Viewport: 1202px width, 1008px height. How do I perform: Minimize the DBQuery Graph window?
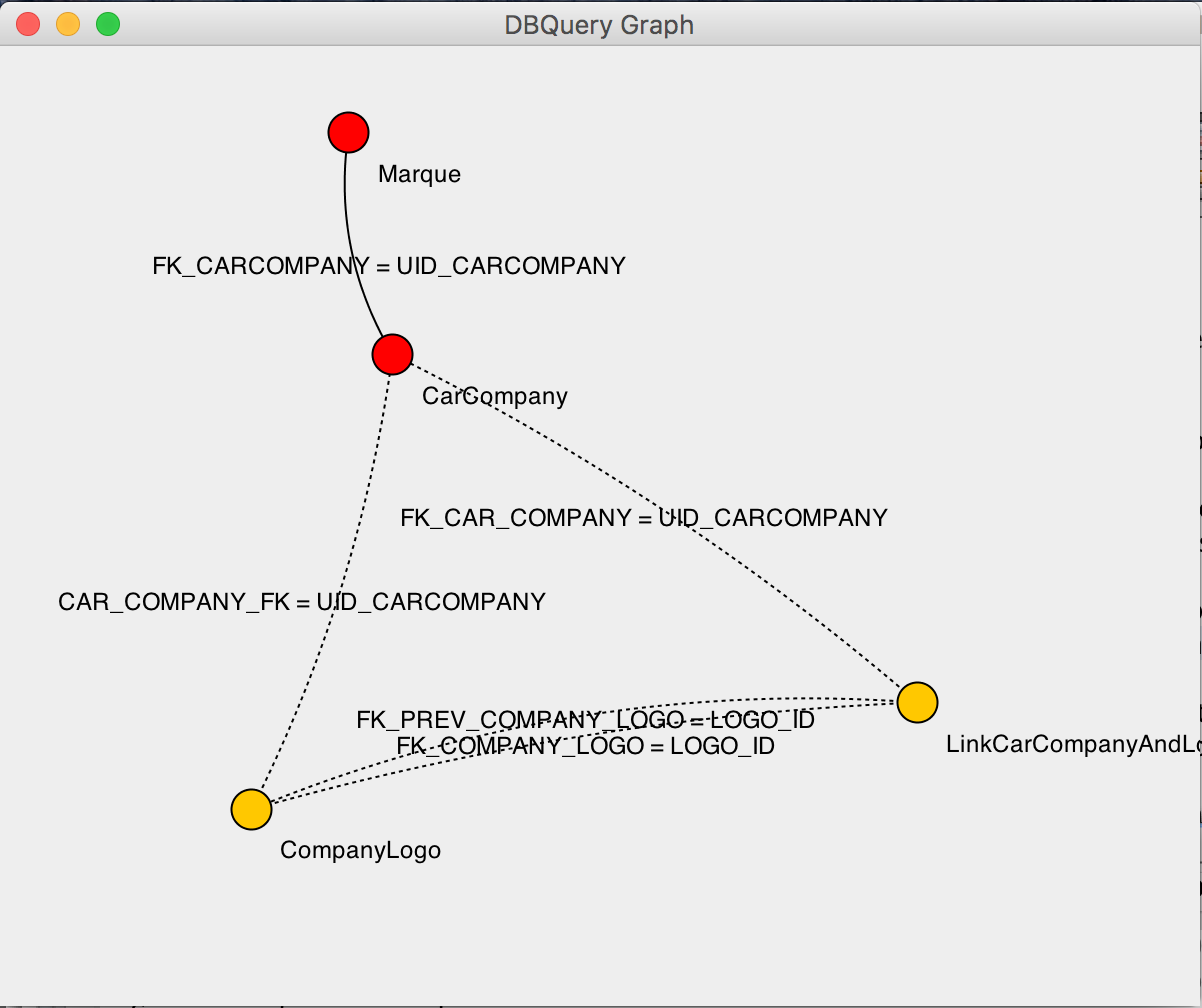(68, 25)
